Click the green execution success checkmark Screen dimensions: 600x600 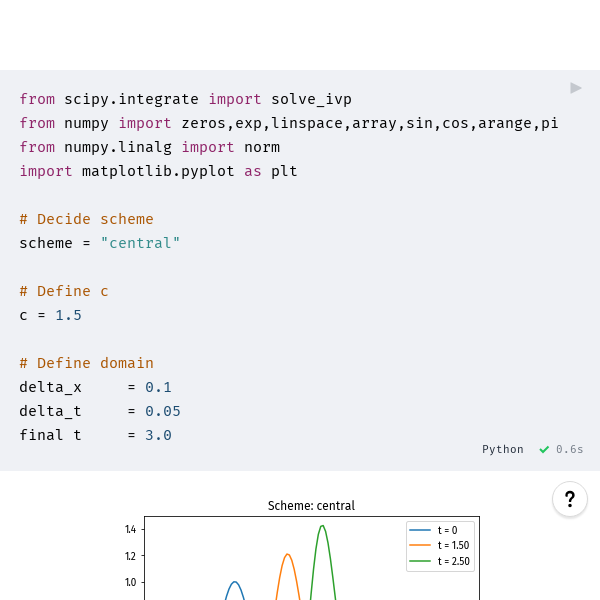[544, 450]
